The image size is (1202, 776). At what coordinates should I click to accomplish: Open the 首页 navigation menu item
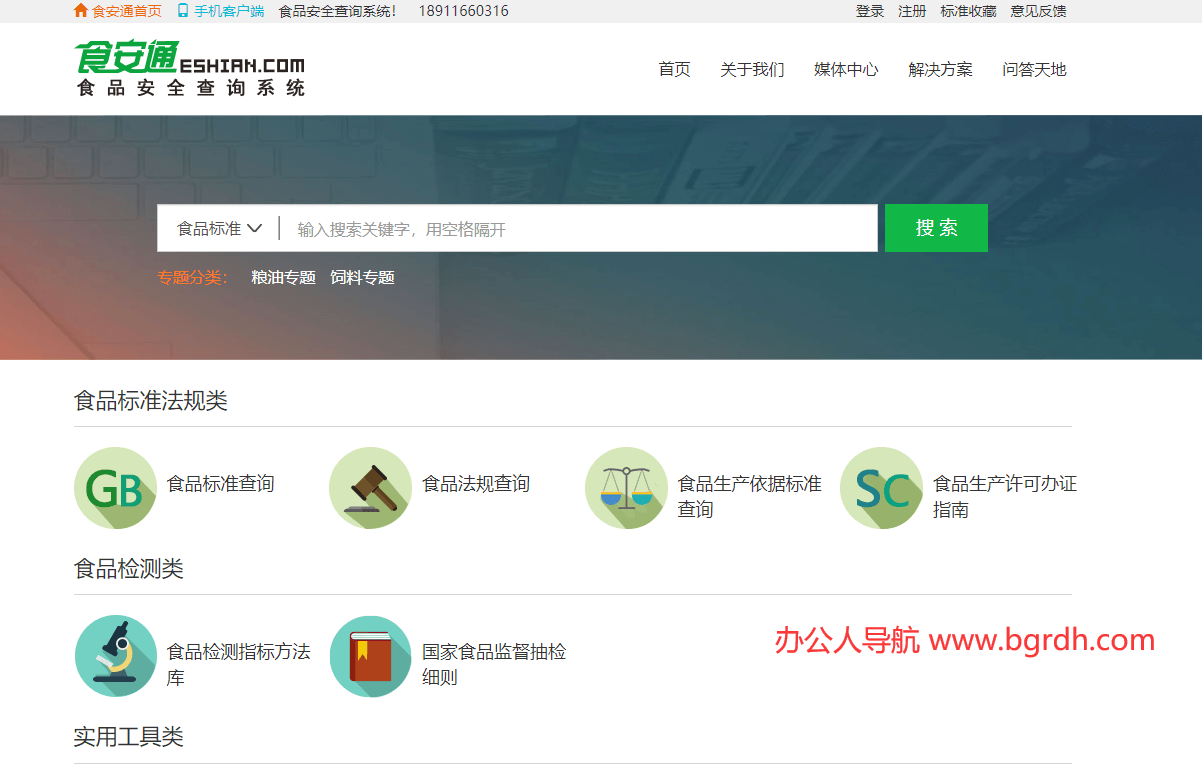[674, 69]
